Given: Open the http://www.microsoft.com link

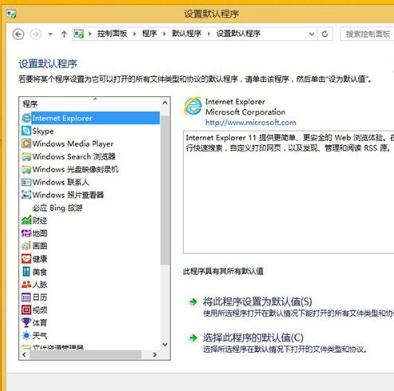Looking at the screenshot, I should 251,122.
